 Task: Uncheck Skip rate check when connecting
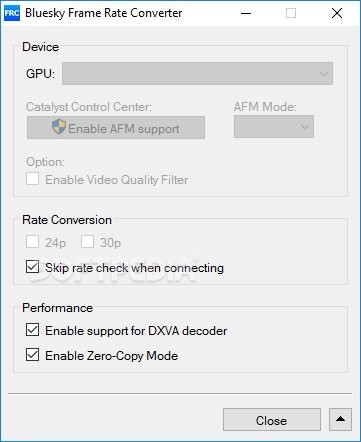[32, 267]
